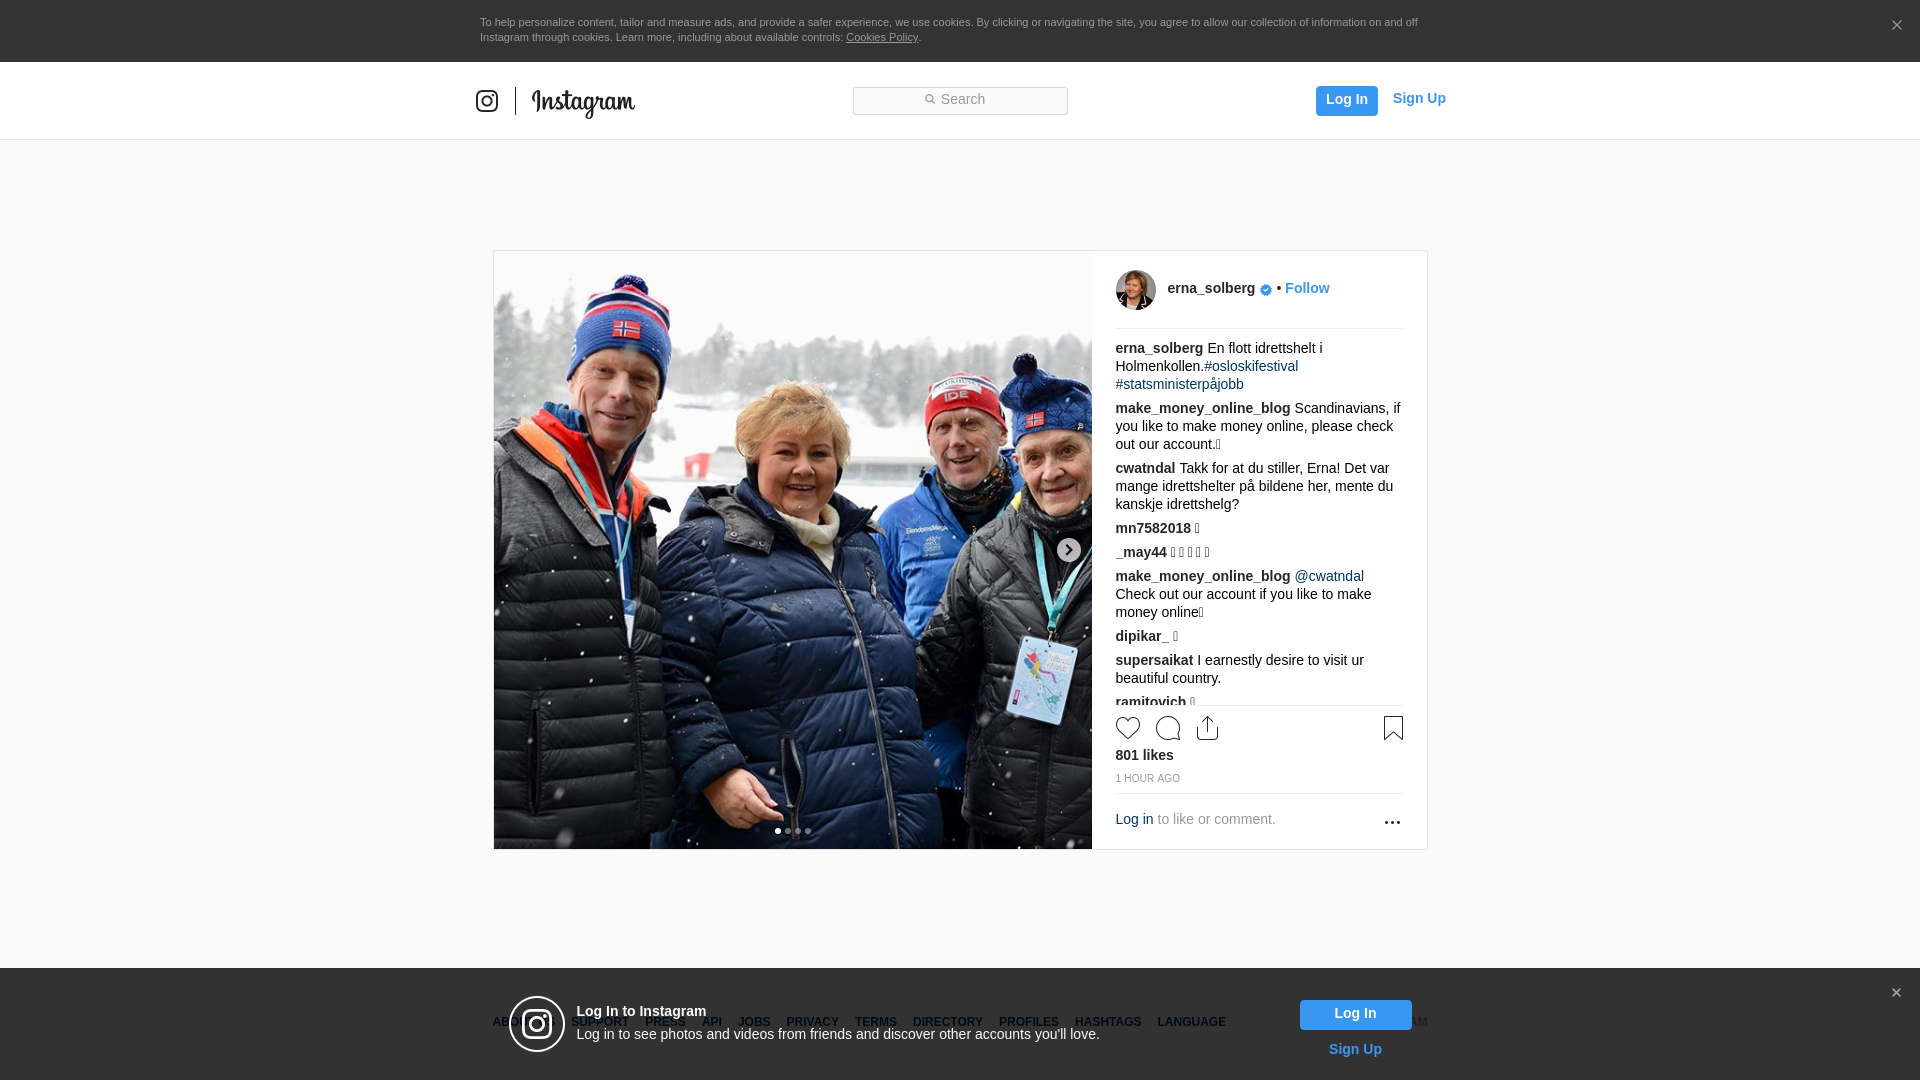Screen dimensions: 1920x1080
Task: Open commenter mn7582018's profile
Action: coord(1153,528)
